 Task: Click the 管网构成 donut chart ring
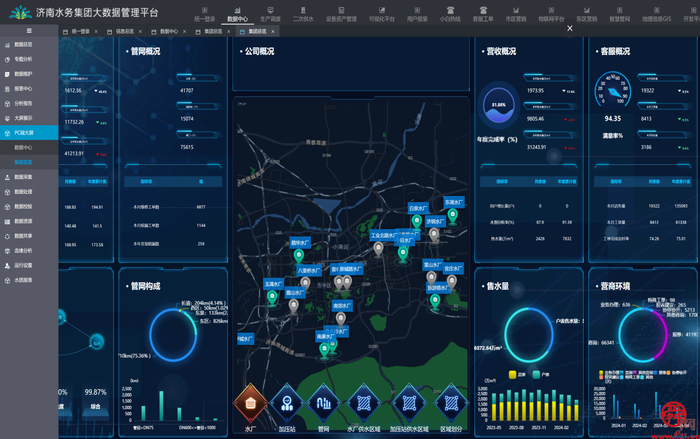coord(152,333)
